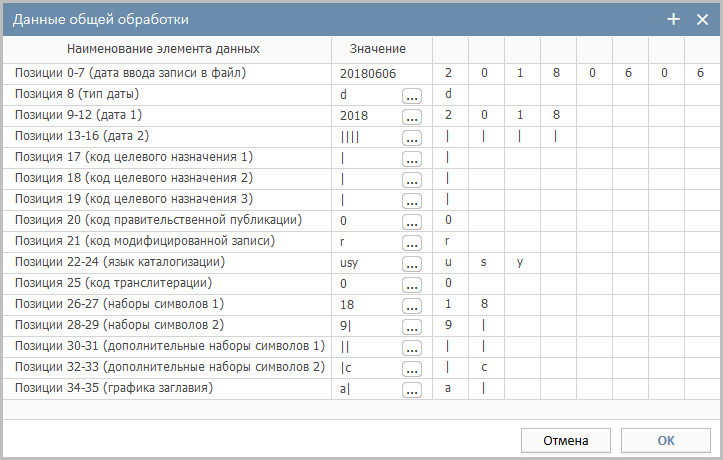
Task: Click ellipsis button for код транслитерации row
Action: tap(413, 284)
